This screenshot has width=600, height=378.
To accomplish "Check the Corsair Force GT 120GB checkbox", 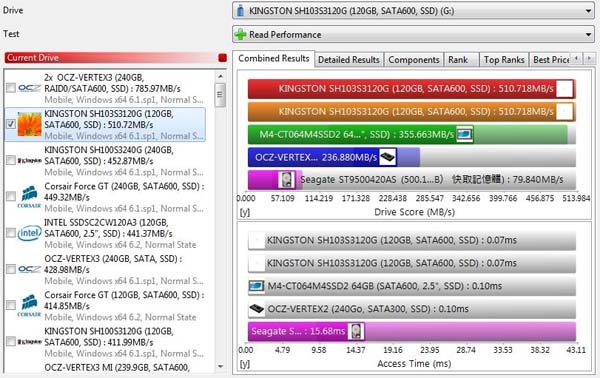I will 11,305.
